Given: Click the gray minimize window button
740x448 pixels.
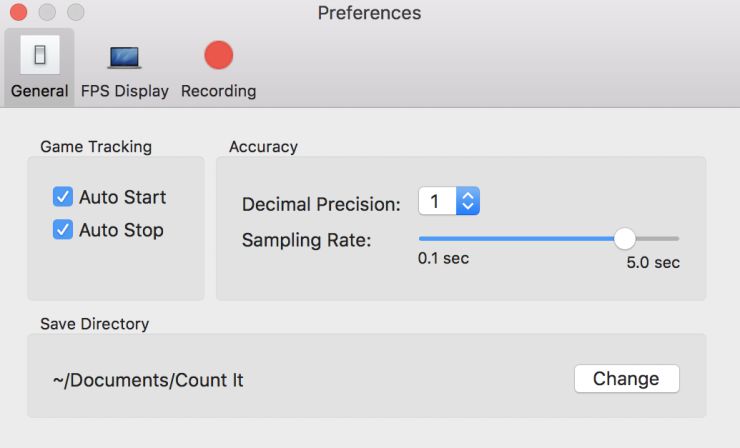Looking at the screenshot, I should [x=47, y=14].
